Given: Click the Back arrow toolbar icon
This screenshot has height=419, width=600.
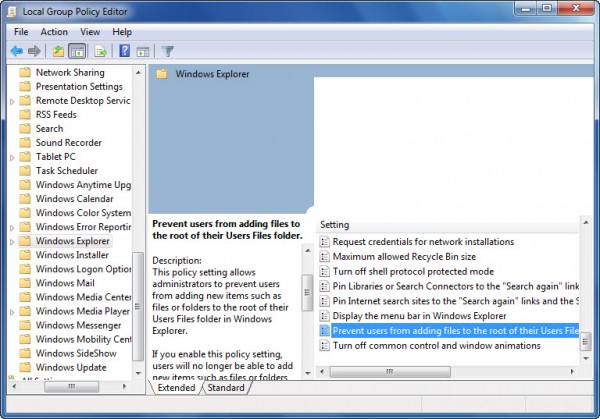Looking at the screenshot, I should point(16,51).
